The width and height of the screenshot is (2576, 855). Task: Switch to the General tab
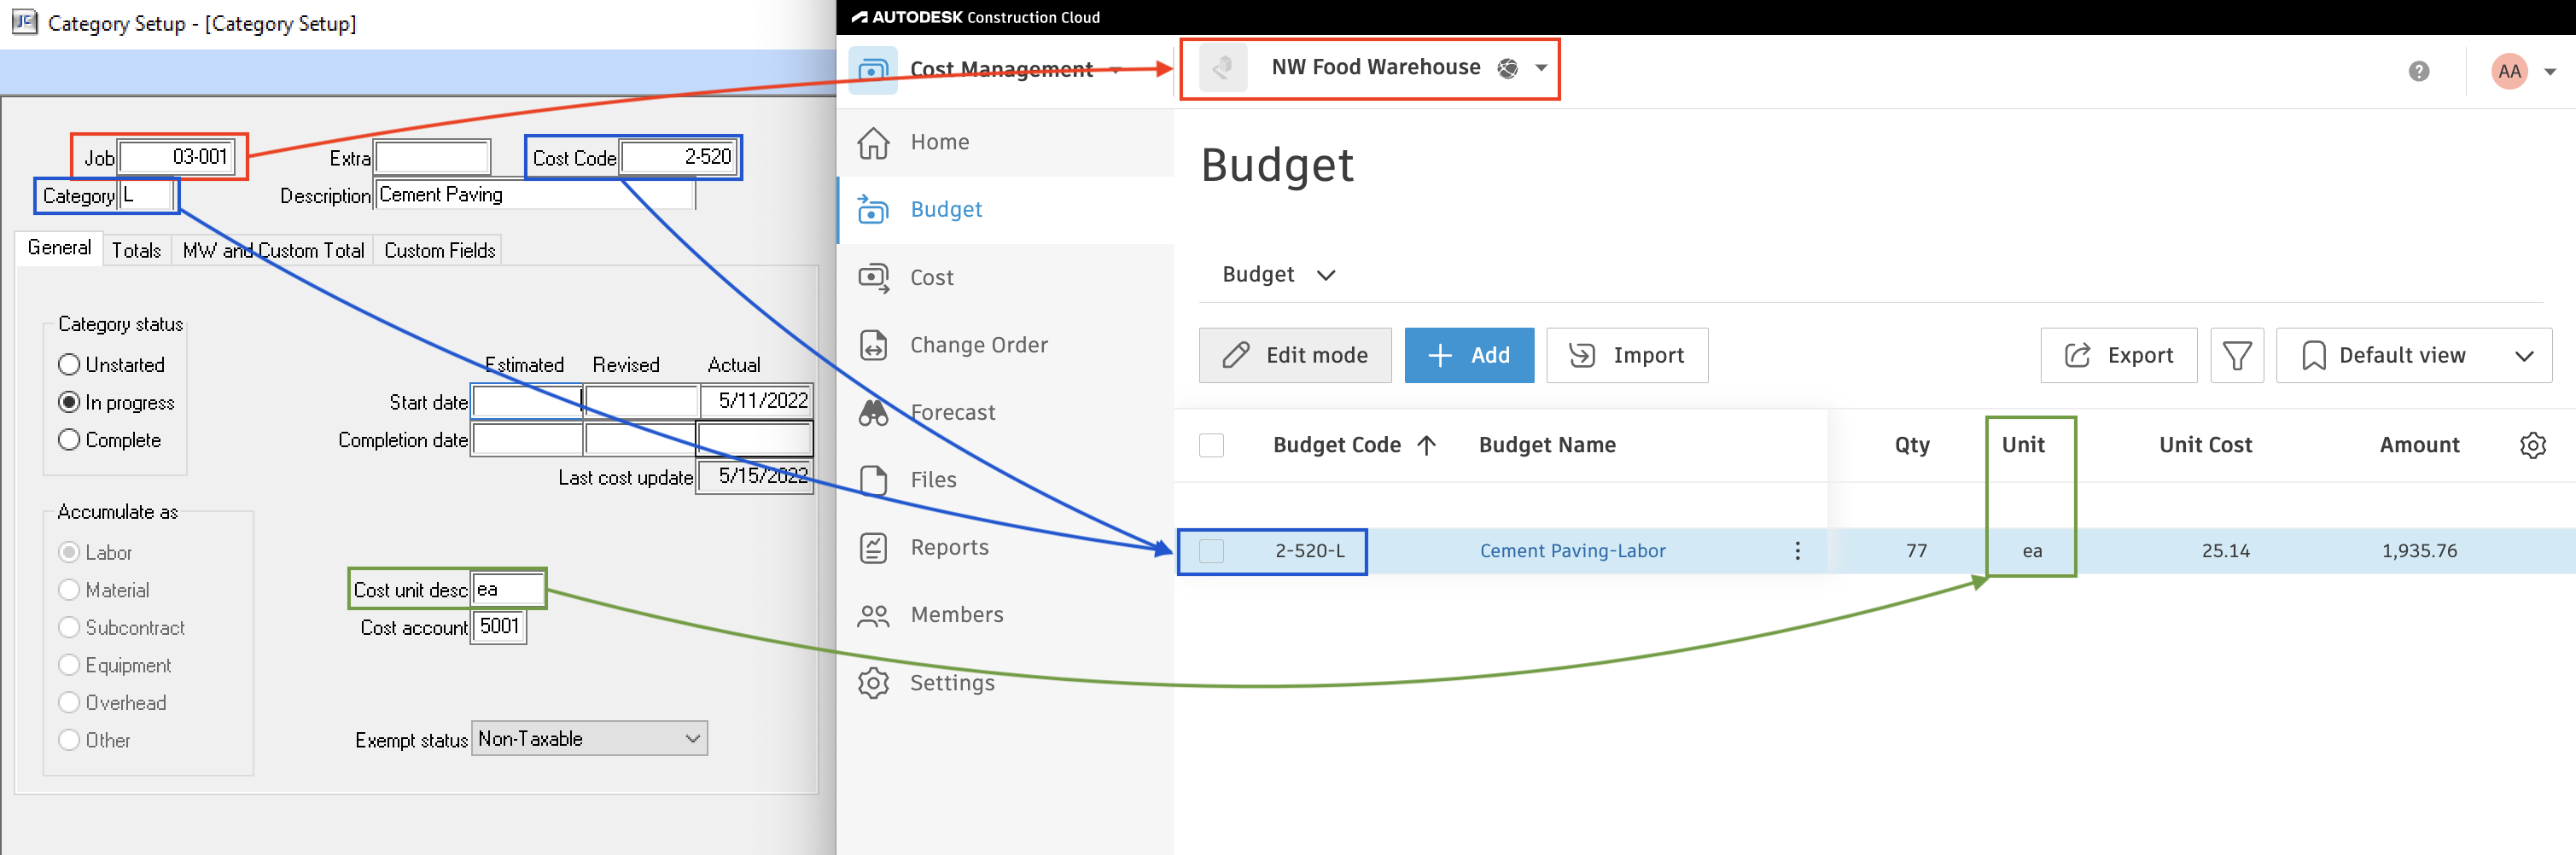coord(59,248)
